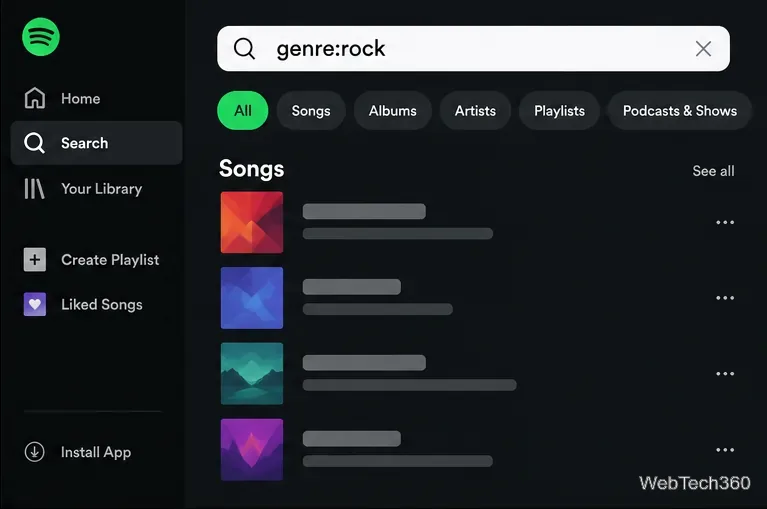Image resolution: width=767 pixels, height=509 pixels.
Task: Open Home via the house icon
Action: click(35, 98)
